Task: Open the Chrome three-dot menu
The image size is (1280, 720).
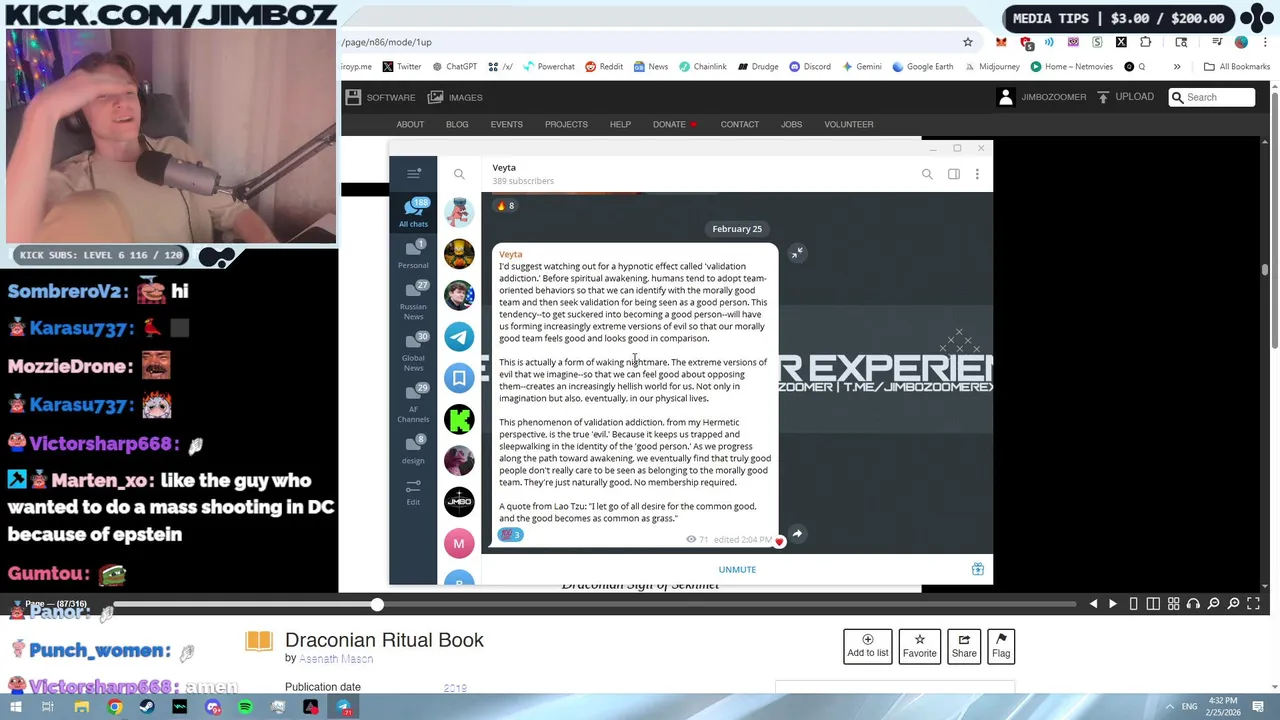Action: [1265, 42]
